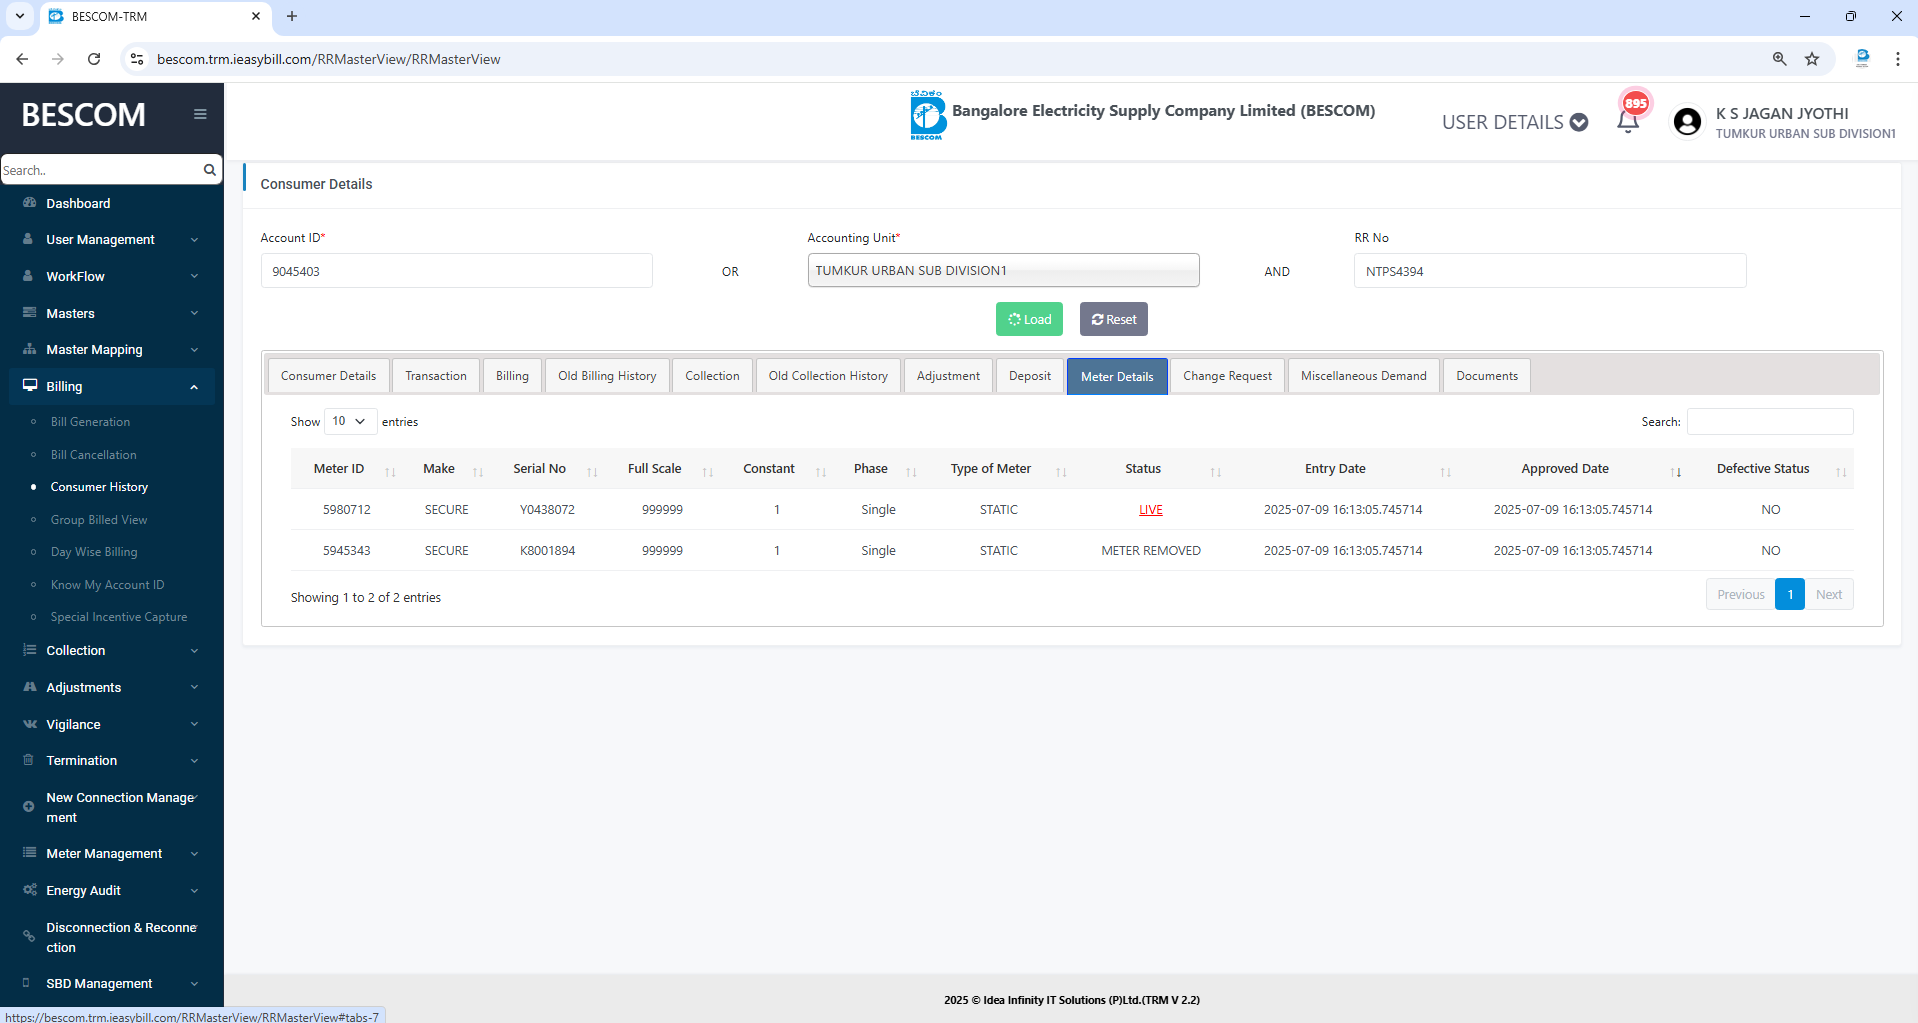
Task: Sort table by Approved Date column
Action: pyautogui.click(x=1565, y=469)
